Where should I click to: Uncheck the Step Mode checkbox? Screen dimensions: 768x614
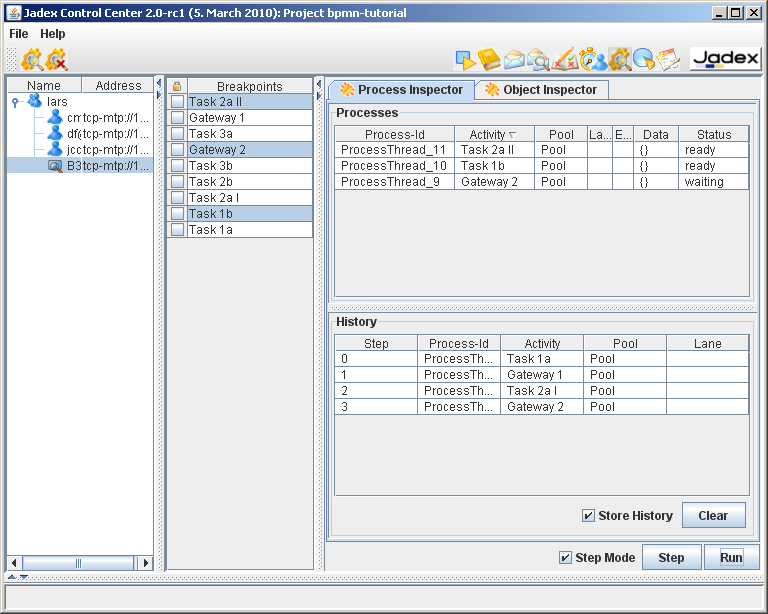click(x=566, y=558)
